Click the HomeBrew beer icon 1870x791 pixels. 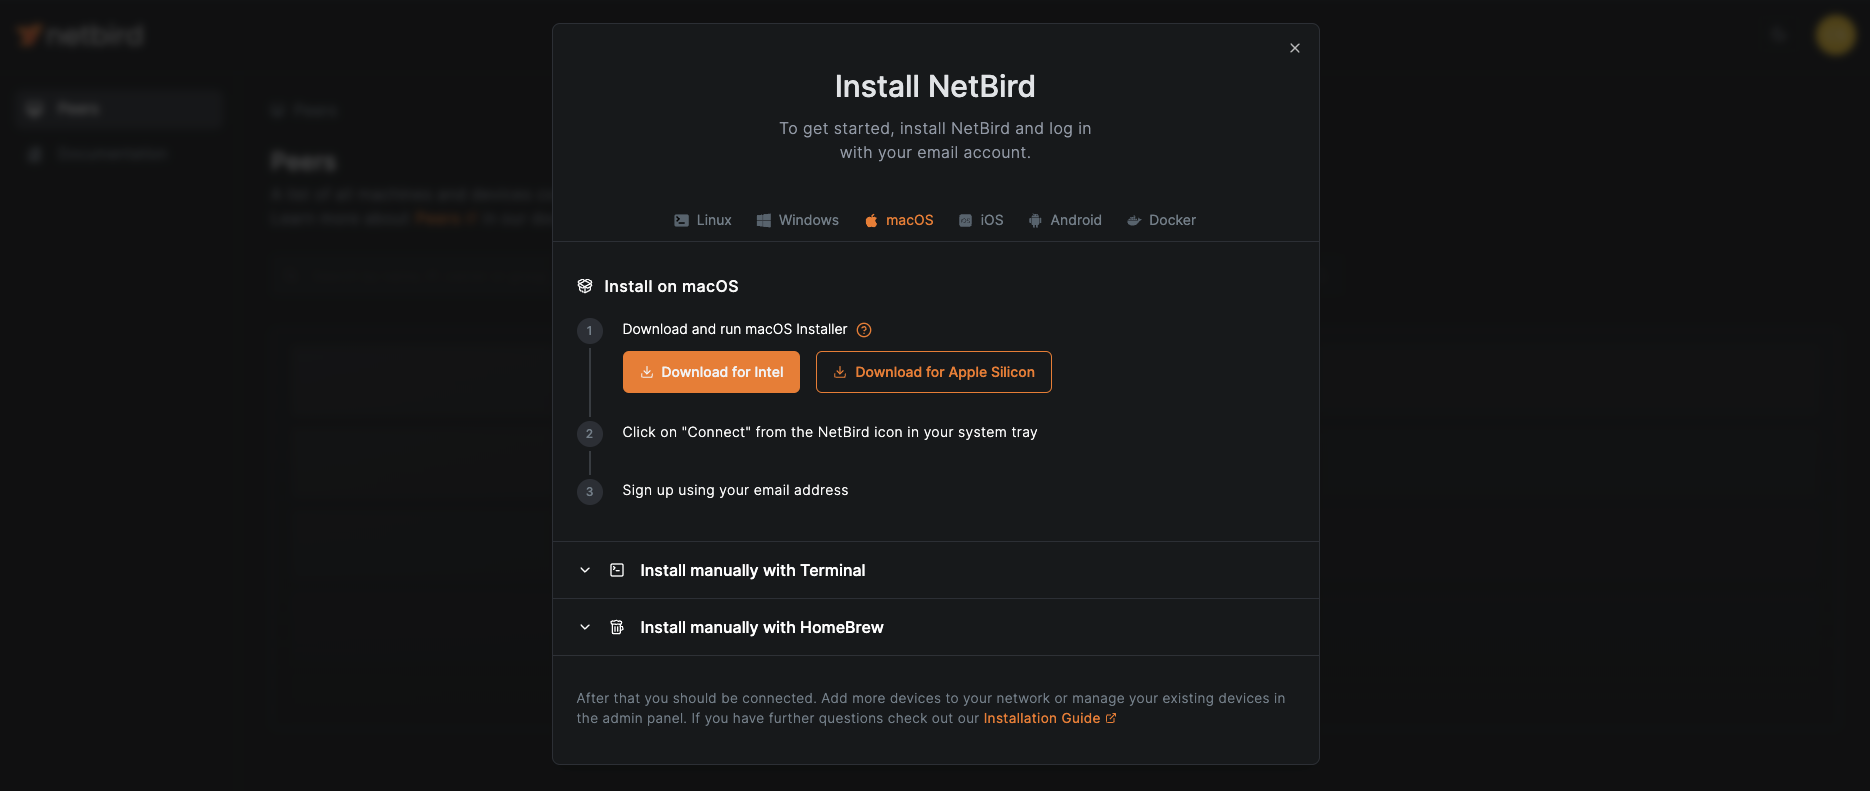(x=616, y=627)
